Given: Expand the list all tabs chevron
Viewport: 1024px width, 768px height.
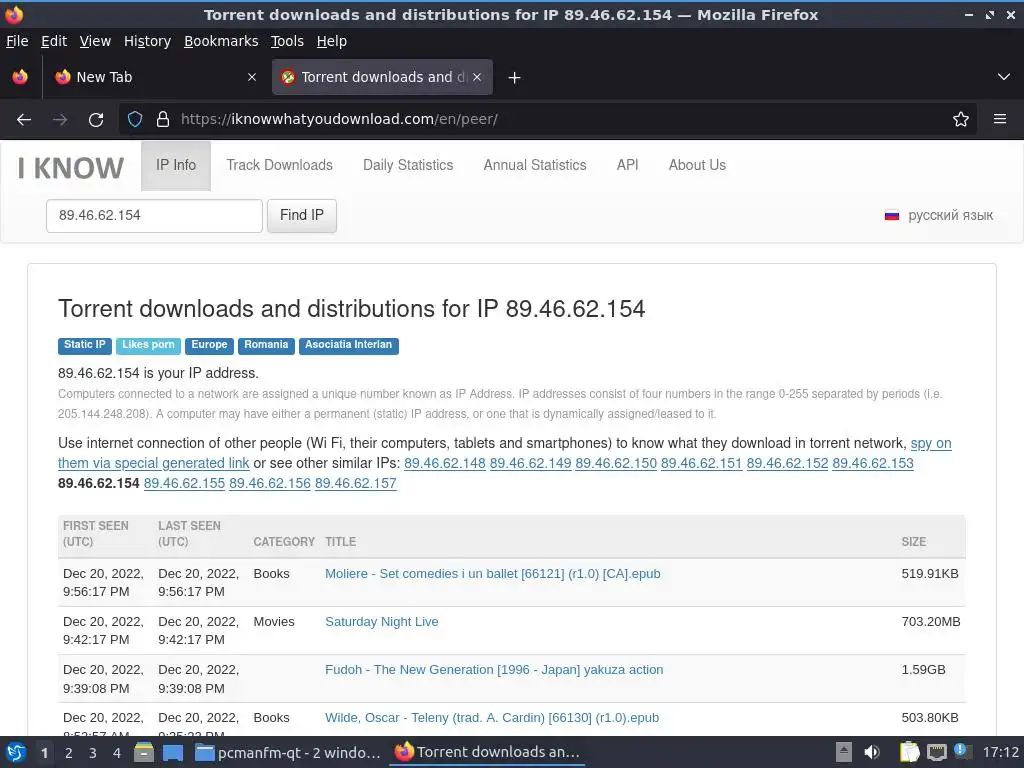Looking at the screenshot, I should pyautogui.click(x=1004, y=77).
